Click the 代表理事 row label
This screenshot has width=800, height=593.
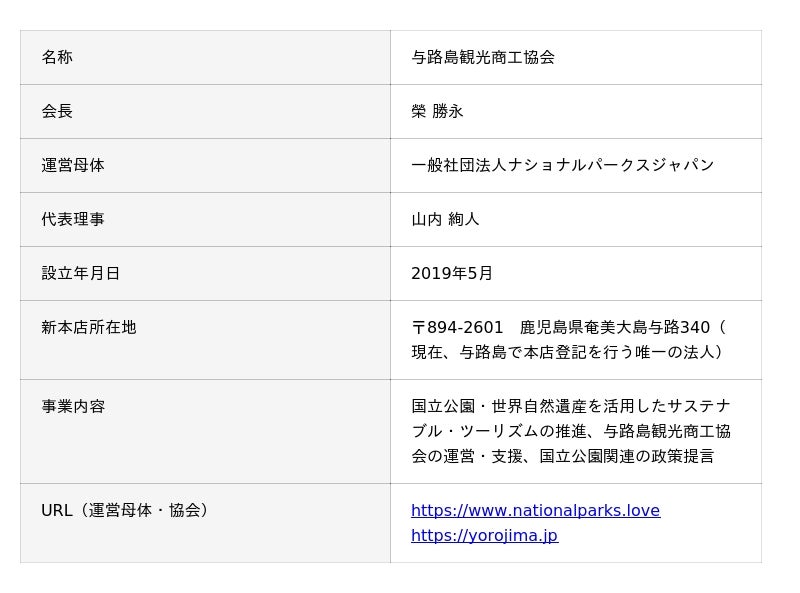(x=73, y=220)
